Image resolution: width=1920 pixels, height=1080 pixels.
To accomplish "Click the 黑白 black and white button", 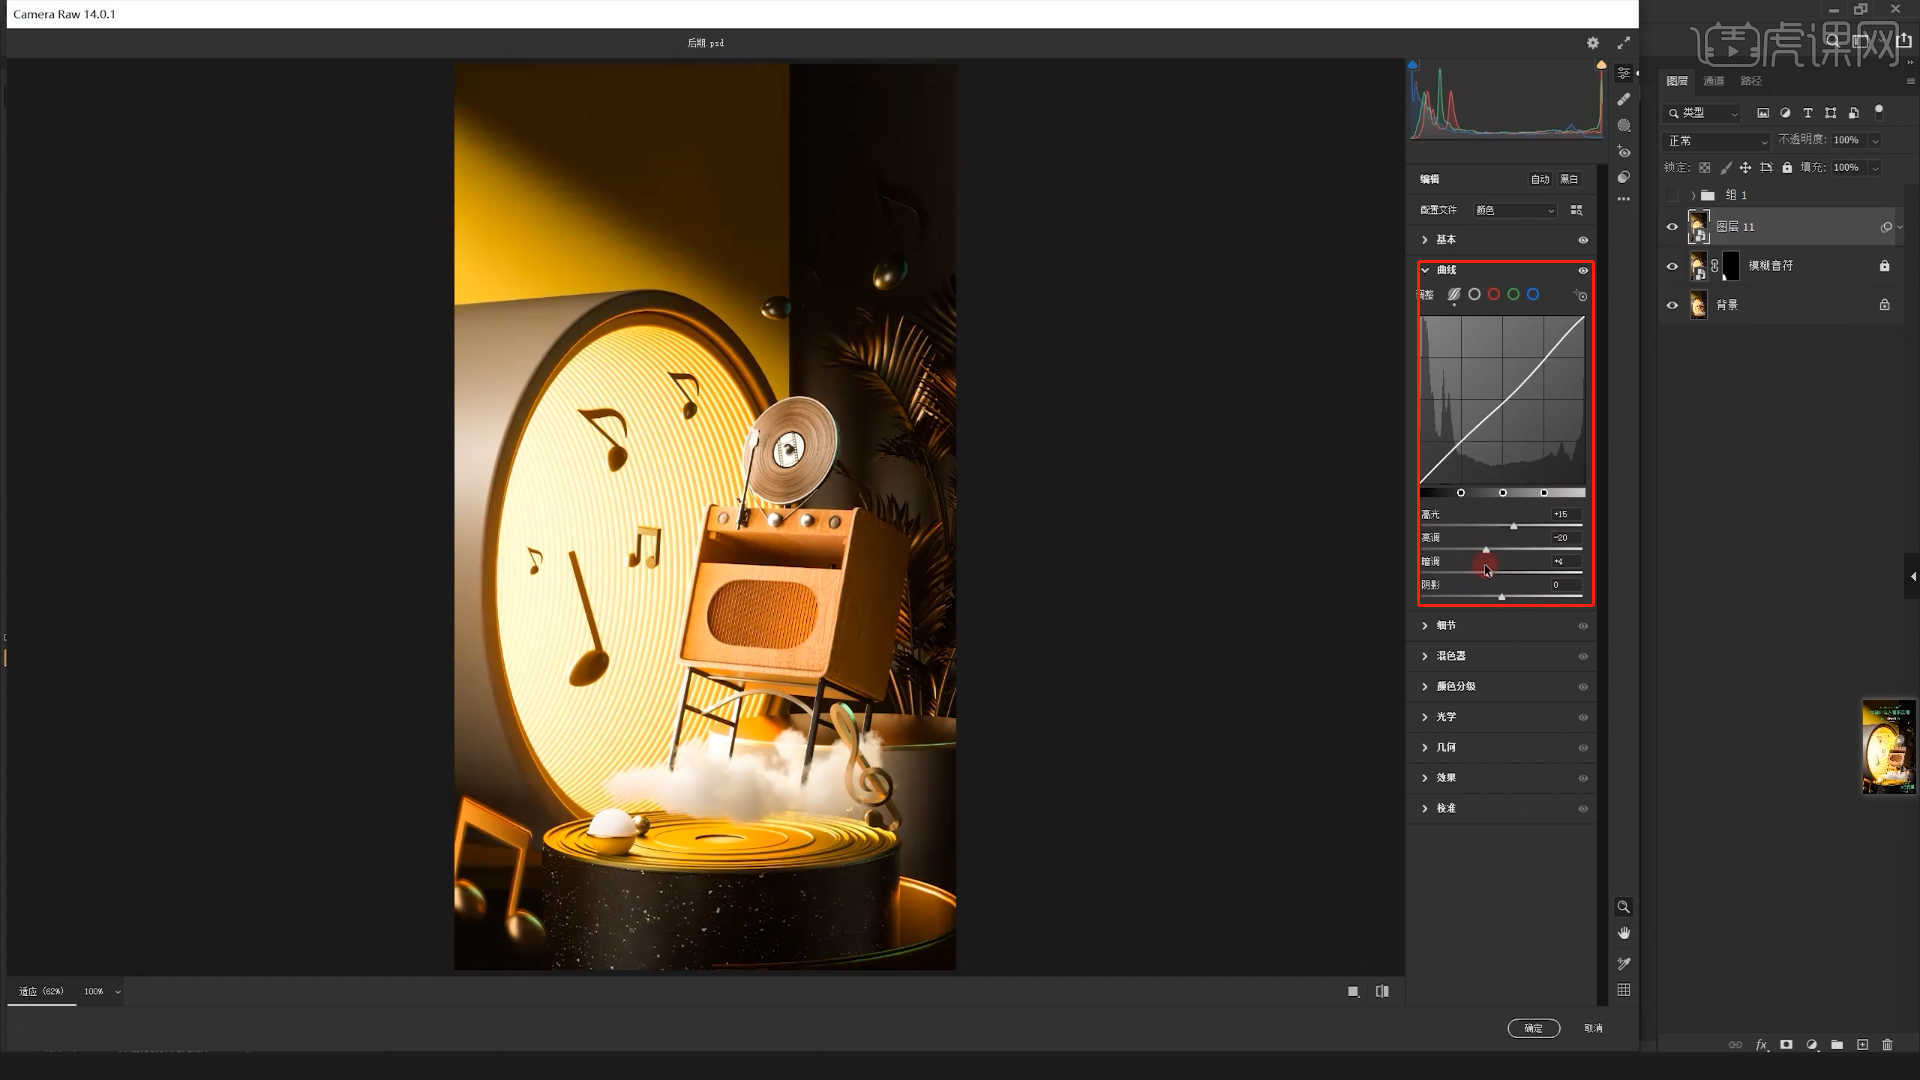I will click(x=1569, y=179).
